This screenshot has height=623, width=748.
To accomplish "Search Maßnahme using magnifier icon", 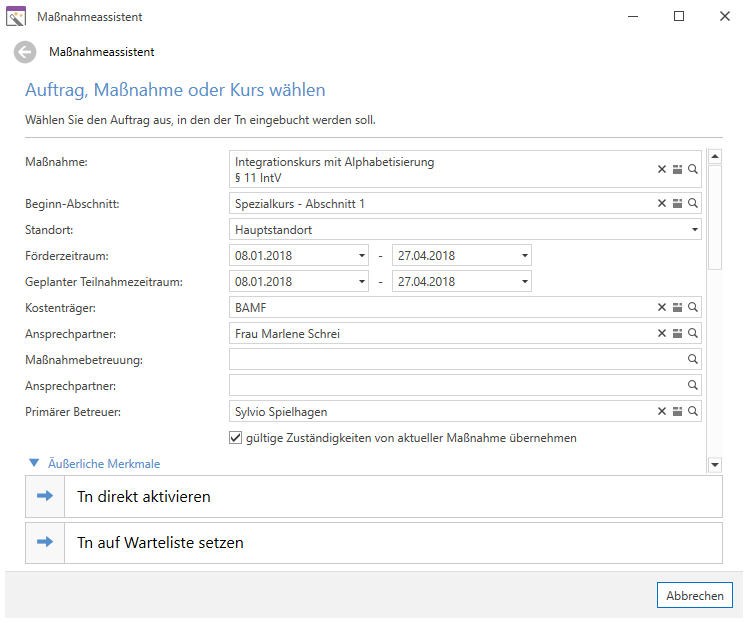I will [x=693, y=169].
